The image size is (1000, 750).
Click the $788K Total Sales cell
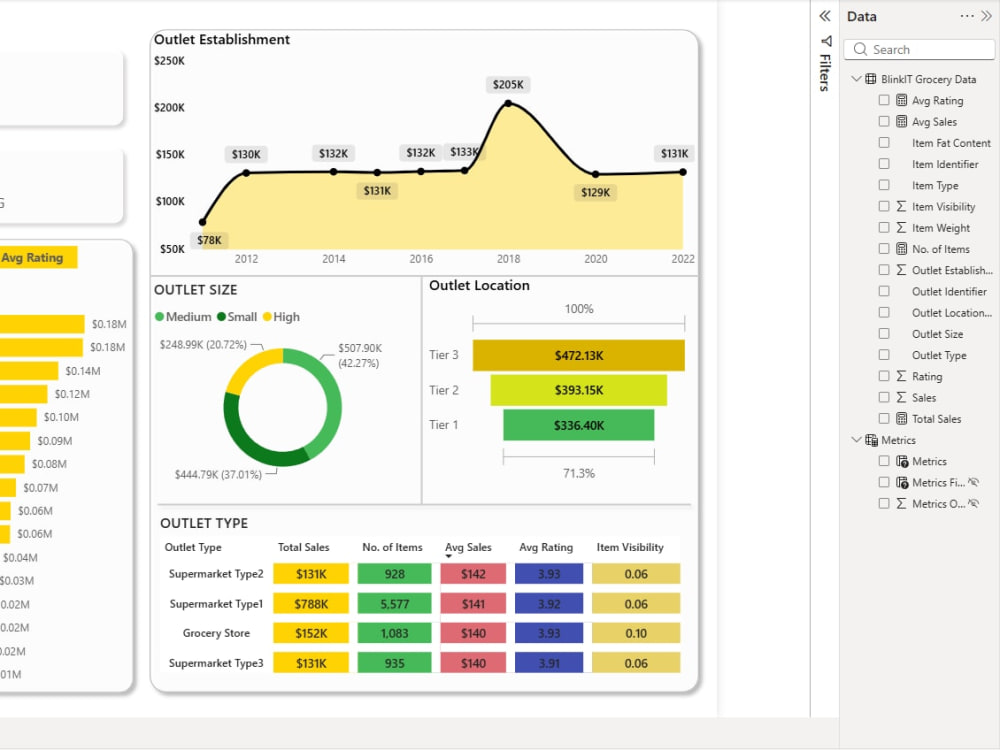(x=311, y=604)
